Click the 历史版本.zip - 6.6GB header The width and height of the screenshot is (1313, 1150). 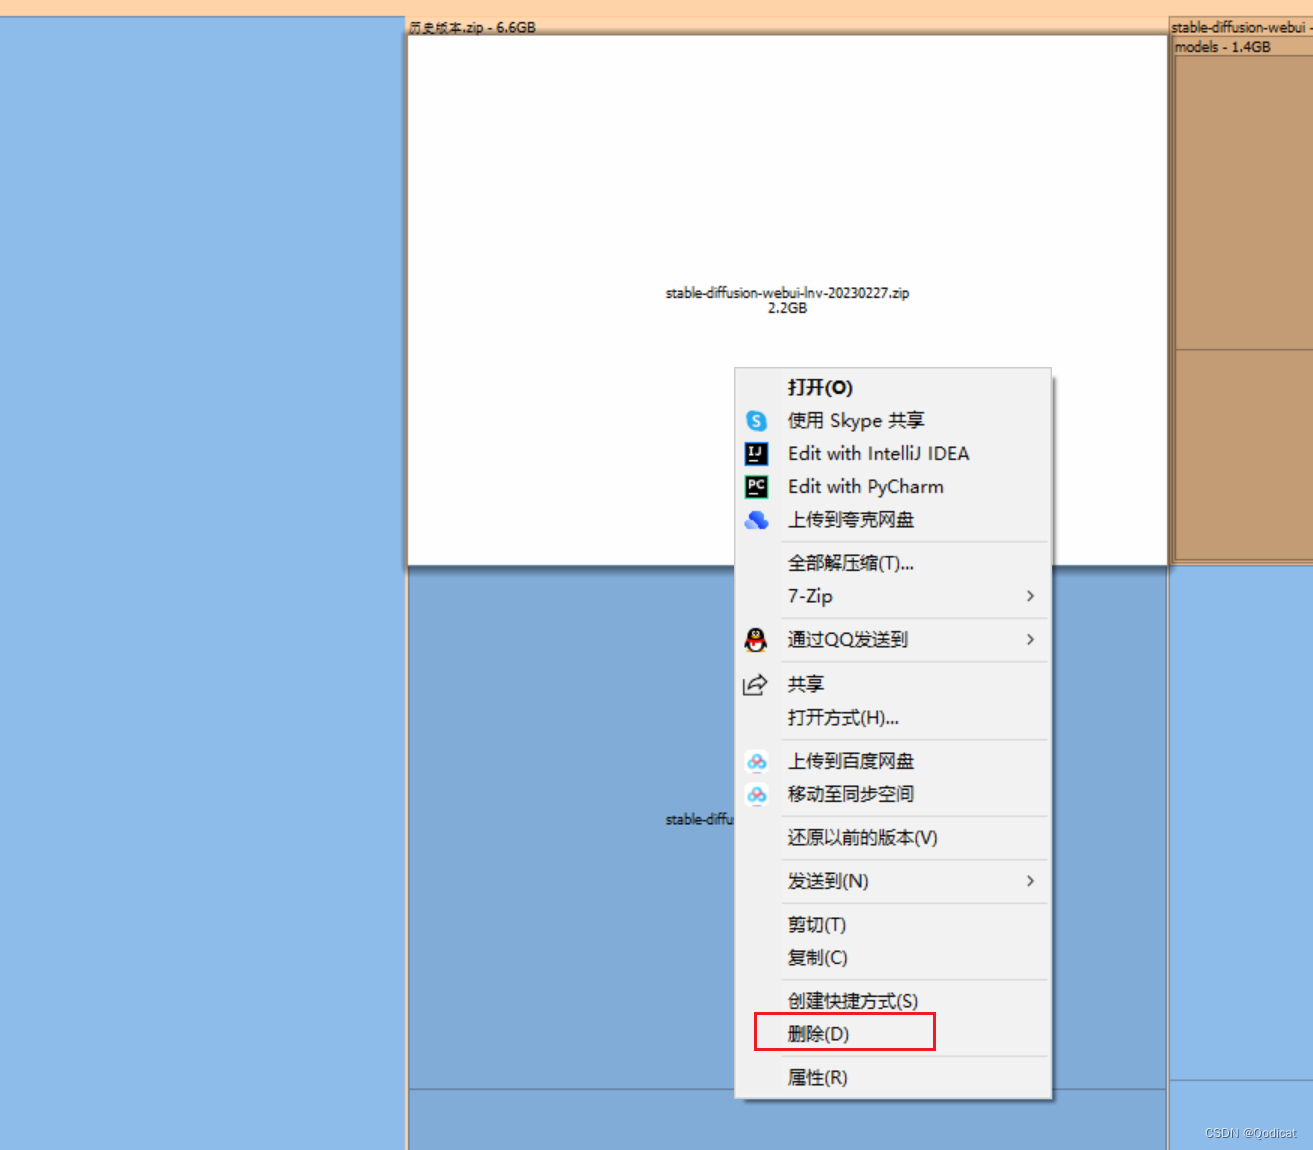coord(472,27)
